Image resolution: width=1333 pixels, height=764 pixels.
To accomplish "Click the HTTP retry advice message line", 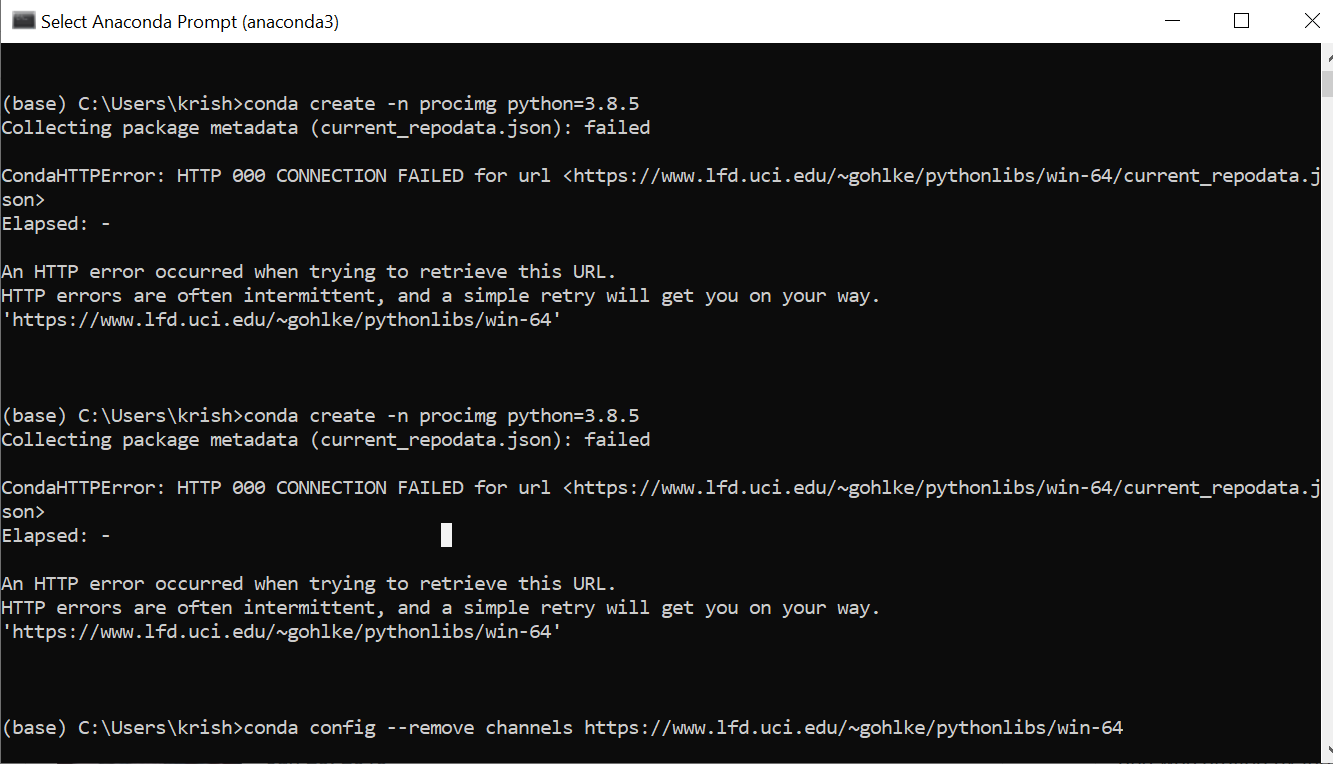I will point(440,295).
